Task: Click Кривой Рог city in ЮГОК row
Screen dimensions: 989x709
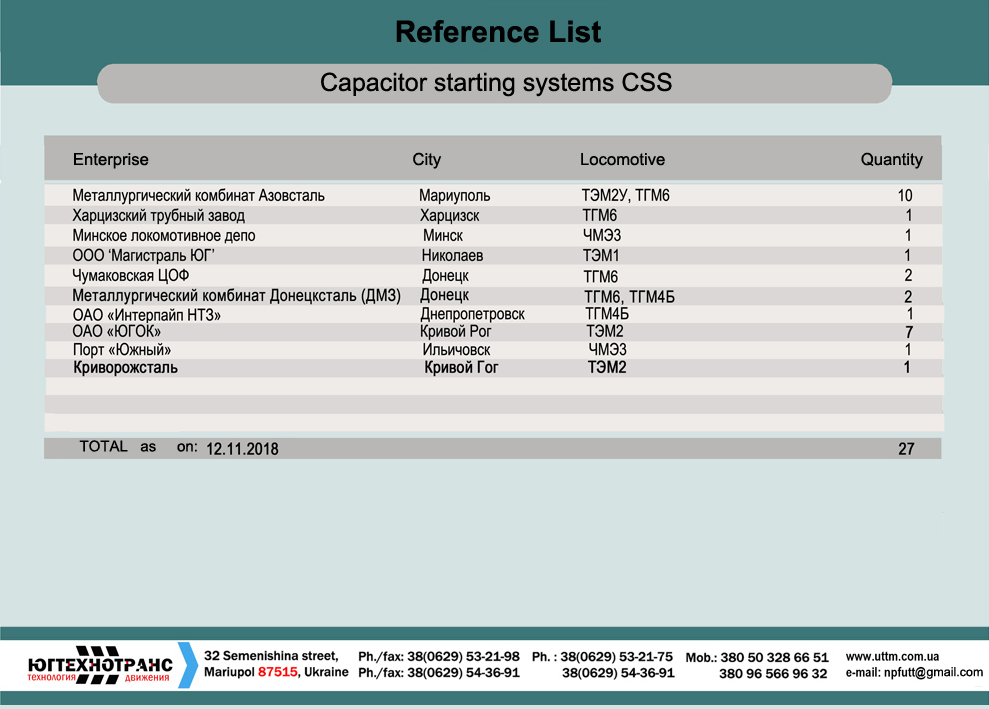Action: (455, 332)
